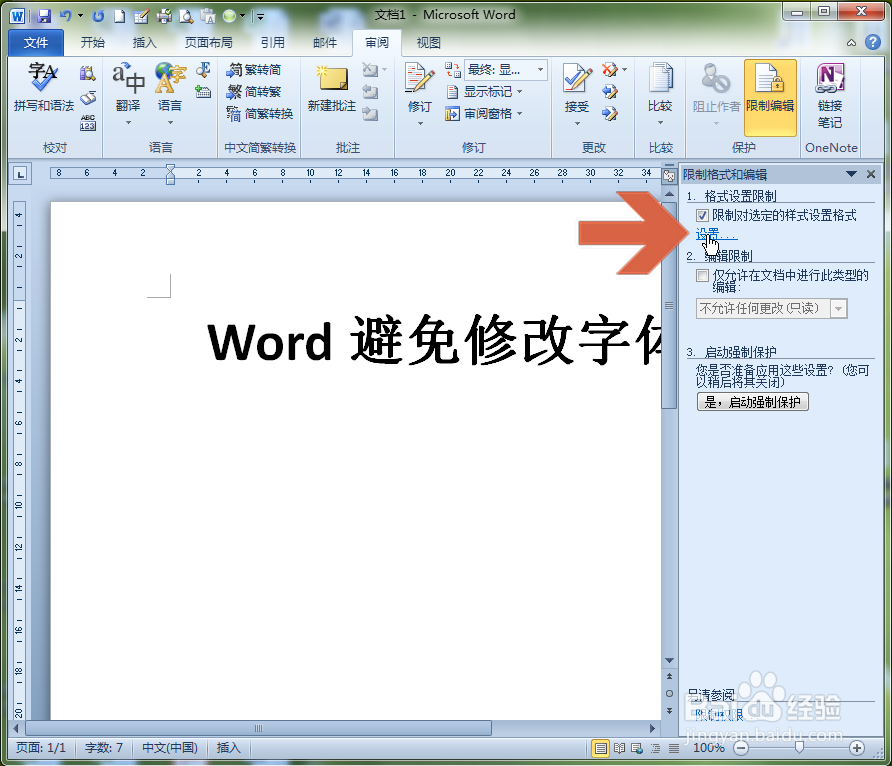Click the 100% zoom level button
This screenshot has width=892, height=766.
pos(708,748)
